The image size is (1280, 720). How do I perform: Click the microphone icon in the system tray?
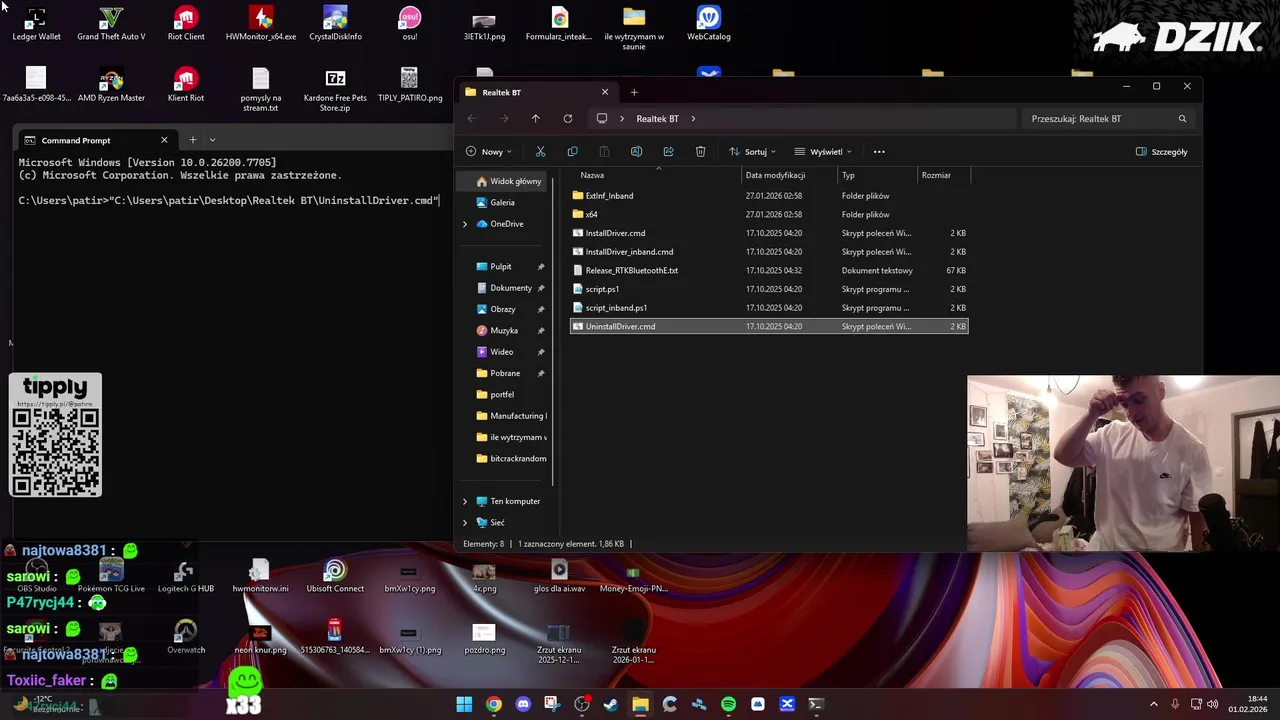click(x=1175, y=704)
